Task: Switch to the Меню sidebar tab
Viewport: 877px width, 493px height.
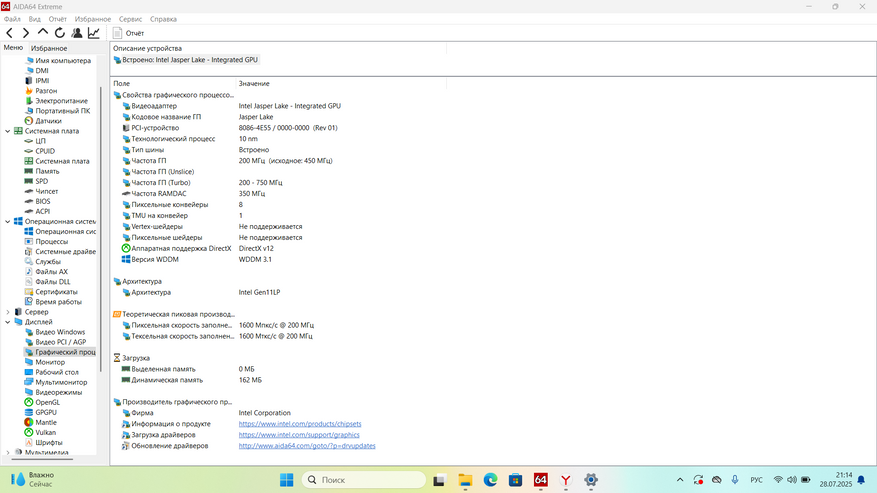Action: (x=13, y=48)
